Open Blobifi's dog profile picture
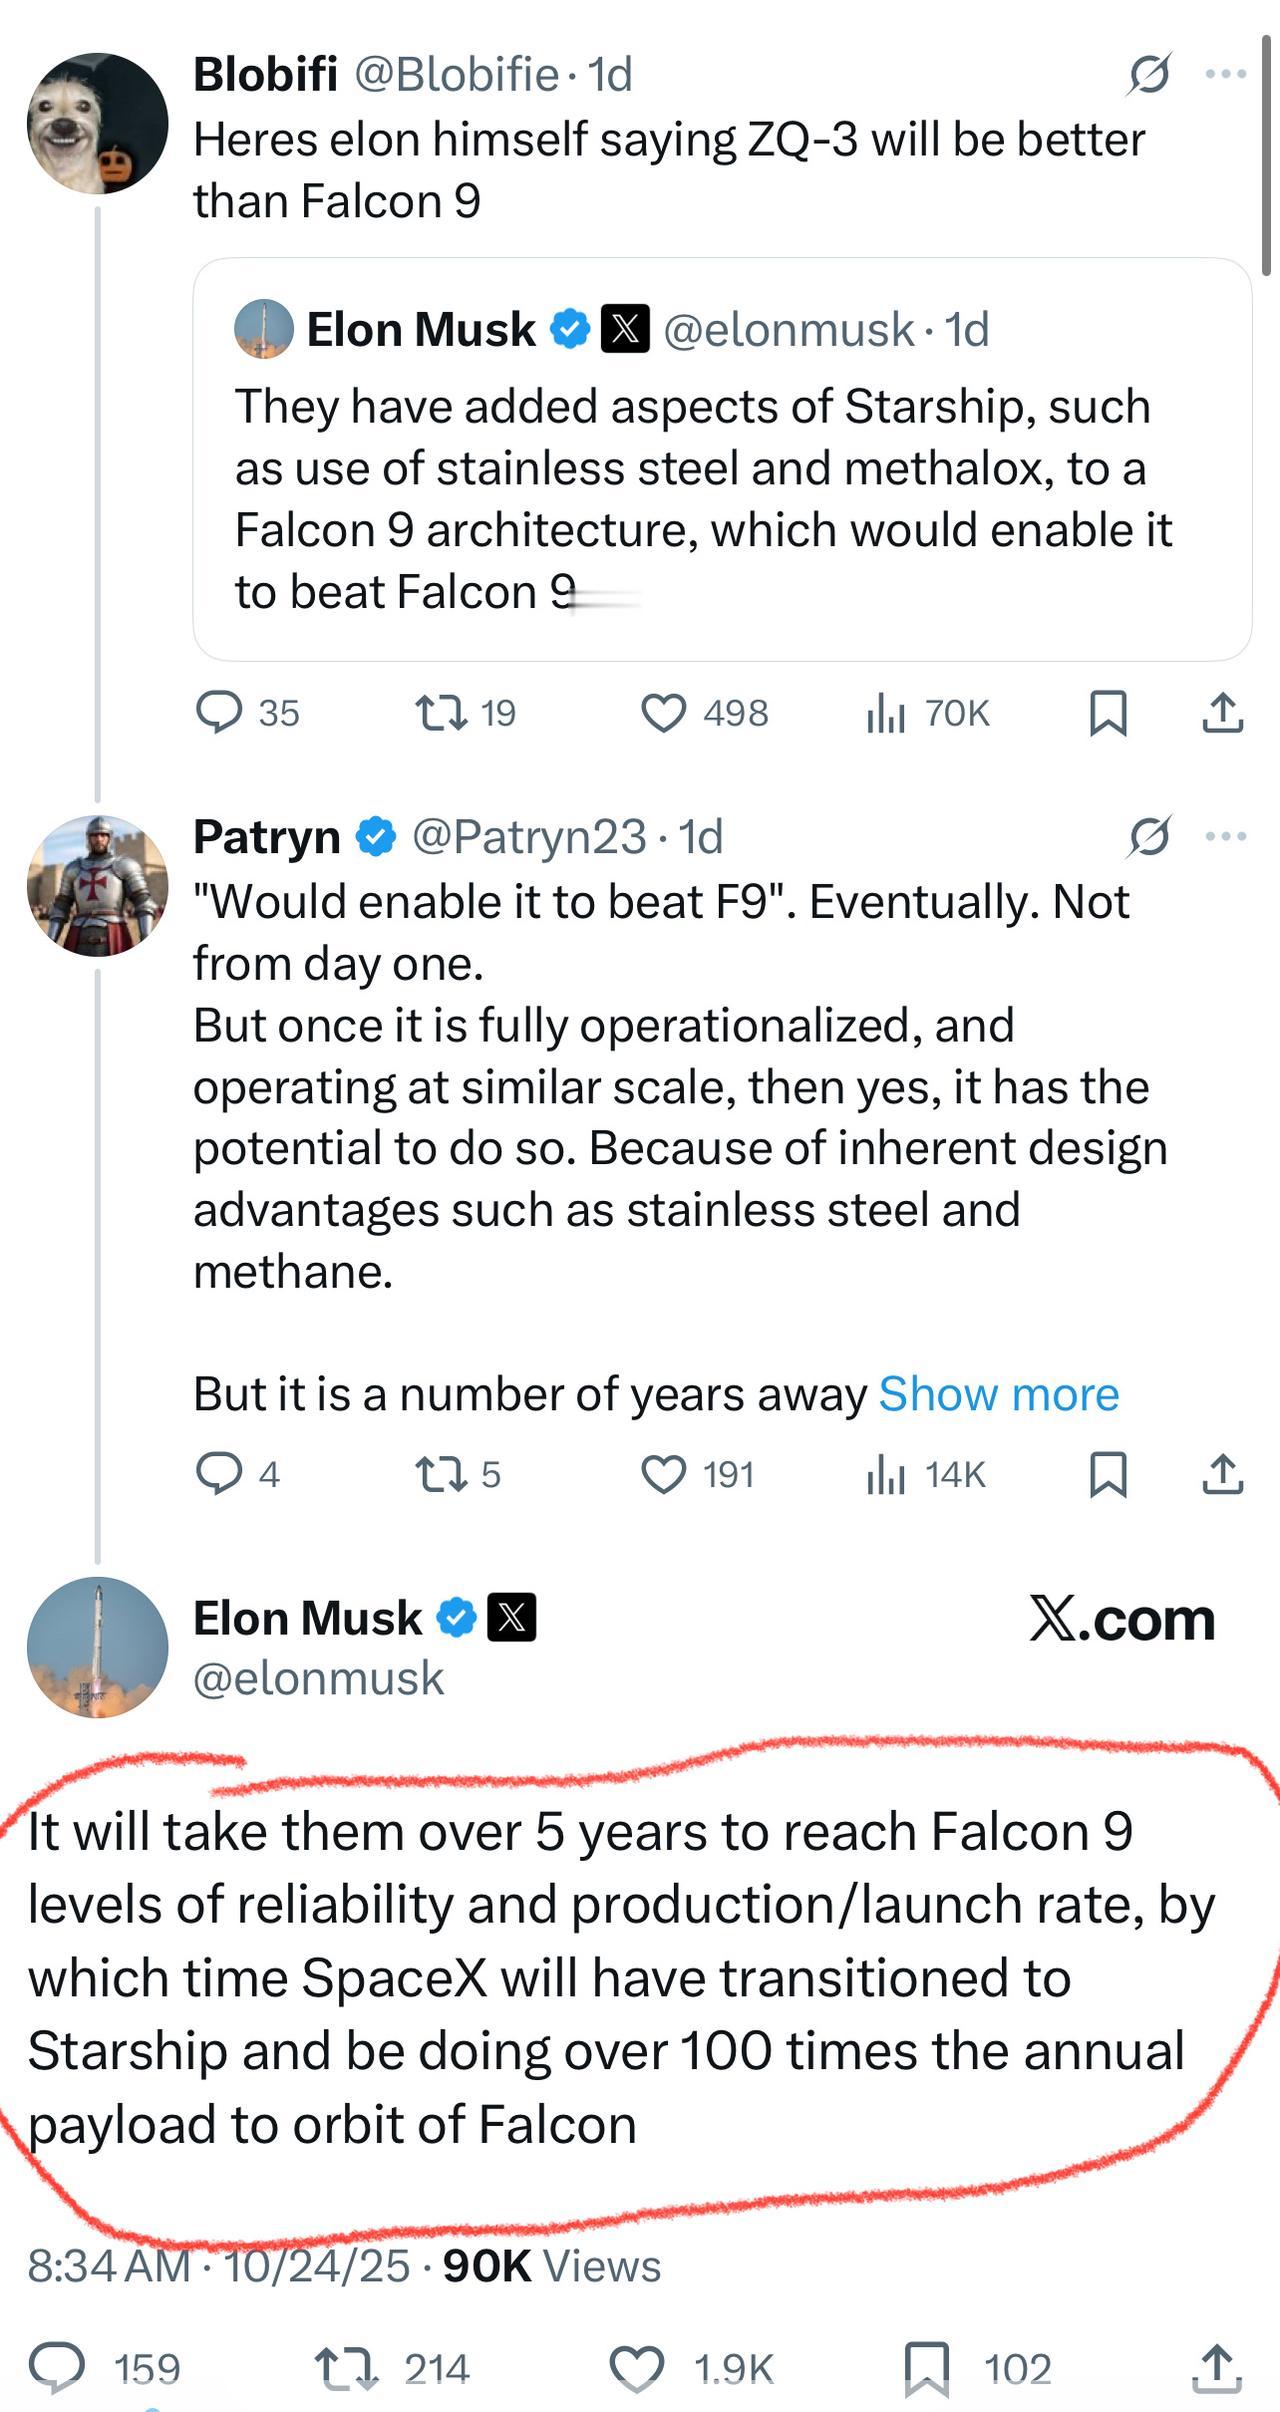 [x=97, y=123]
